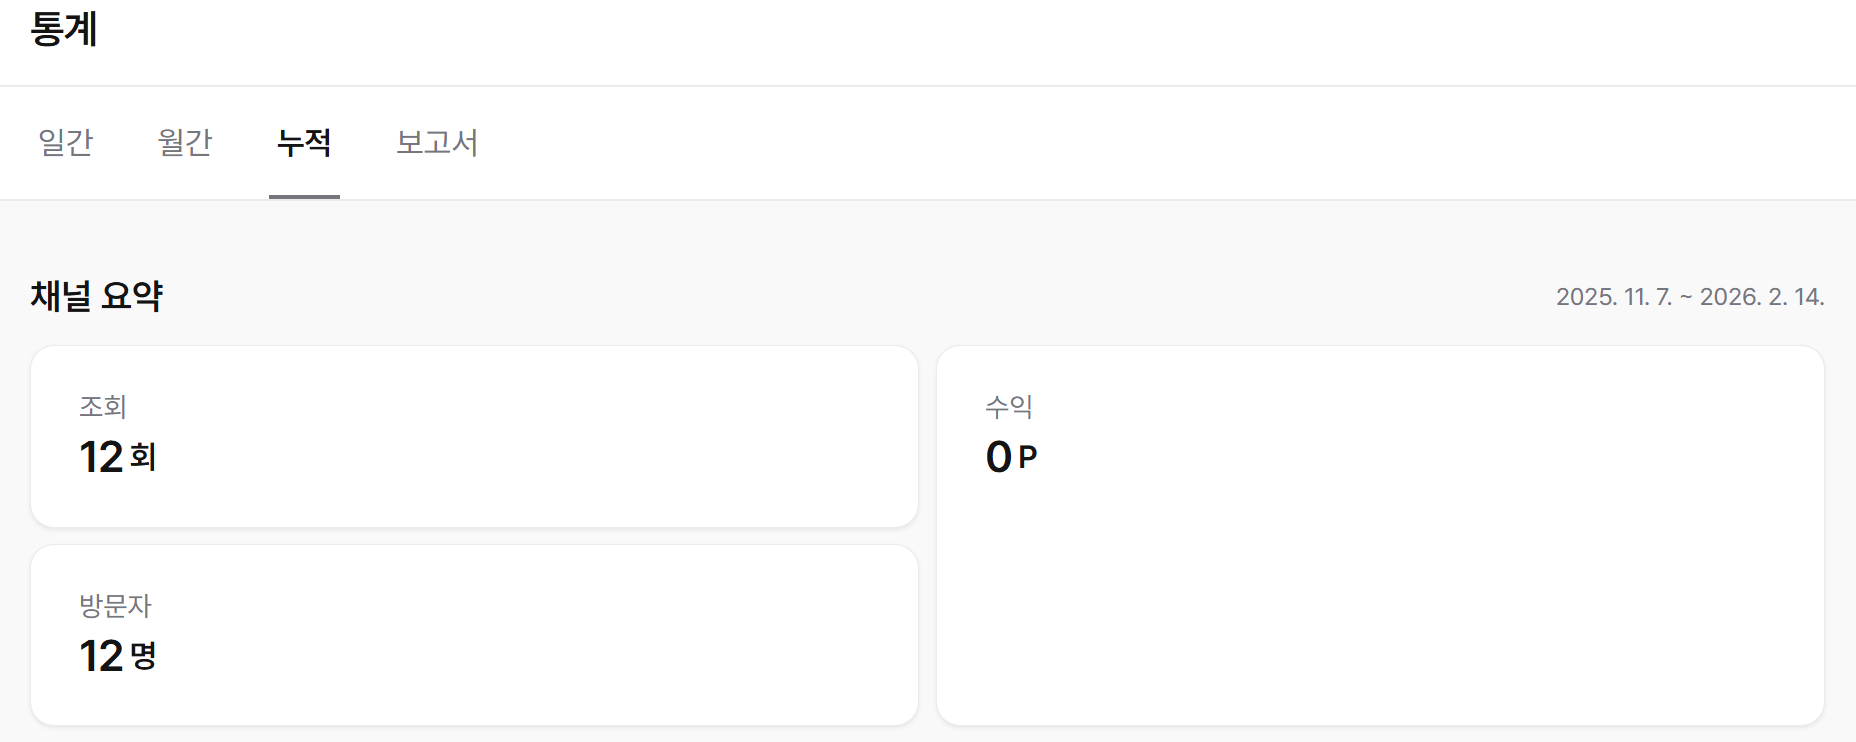Click the 회 unit after the view count
This screenshot has height=742, width=1856.
[x=143, y=458]
